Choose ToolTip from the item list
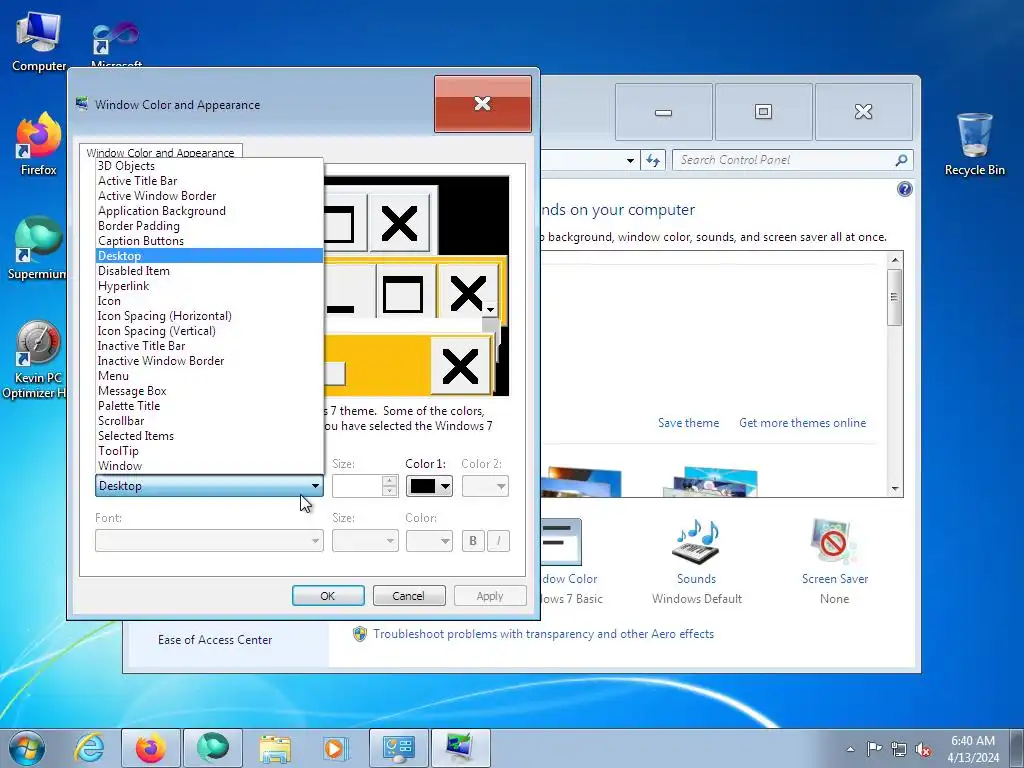The width and height of the screenshot is (1024, 768). click(209, 451)
